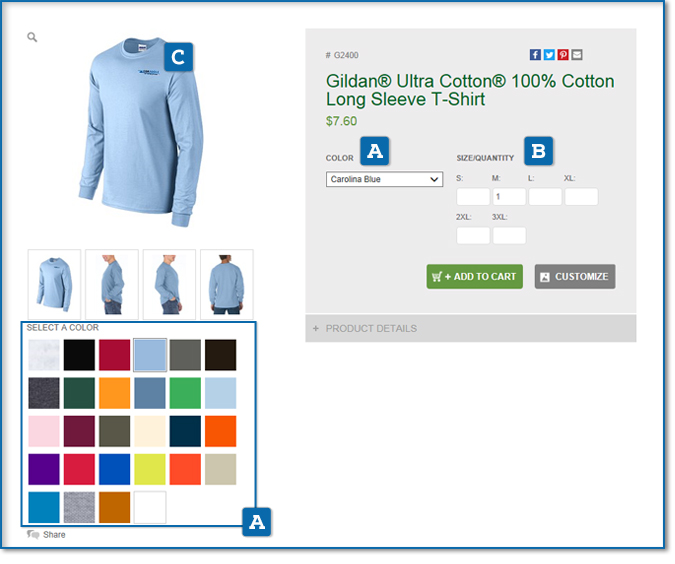This screenshot has height=564, width=675.
Task: Share product on Facebook
Action: click(x=535, y=55)
